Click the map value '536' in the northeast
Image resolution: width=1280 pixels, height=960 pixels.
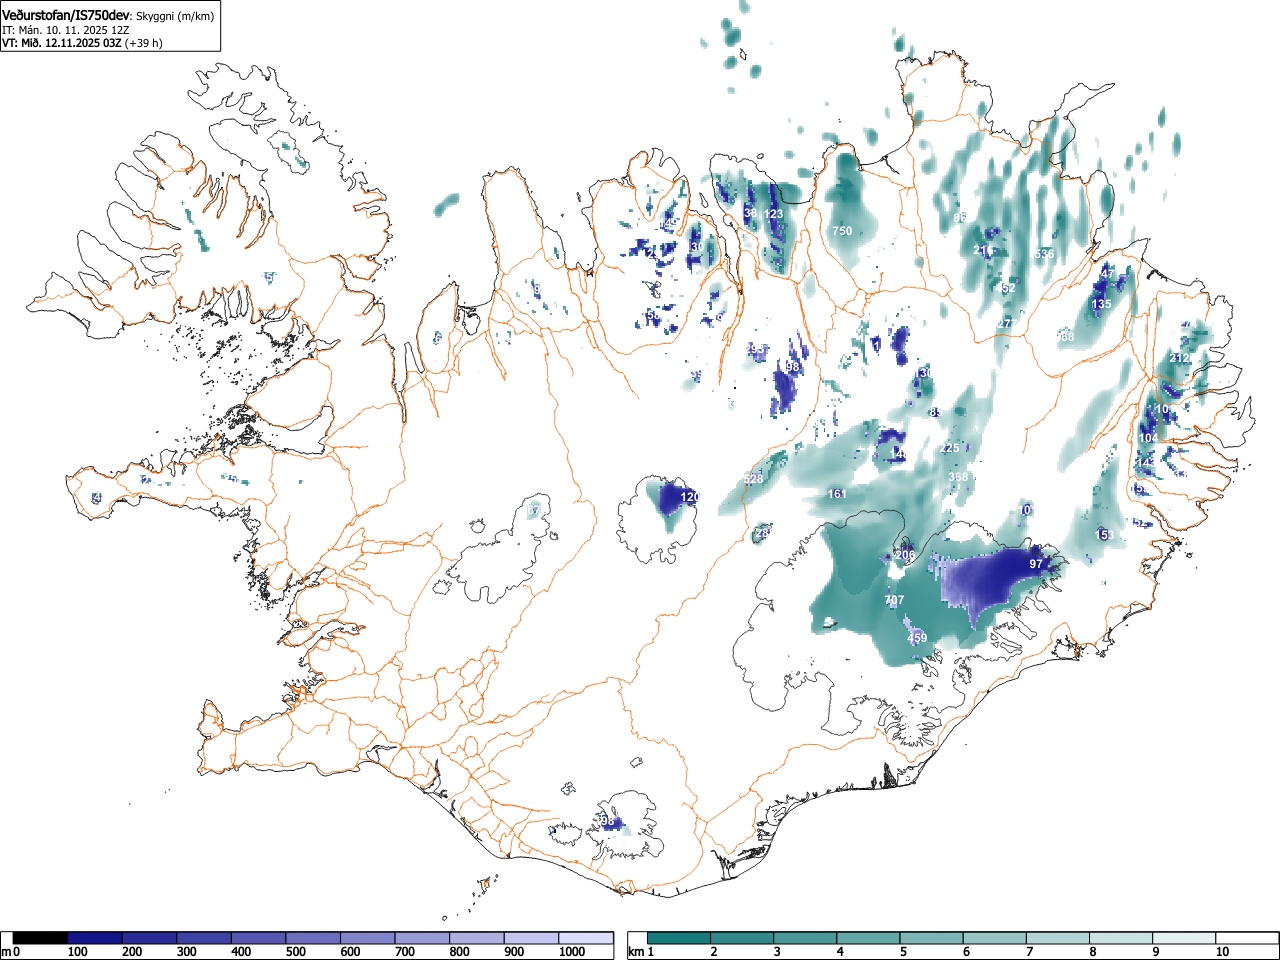tap(1044, 254)
